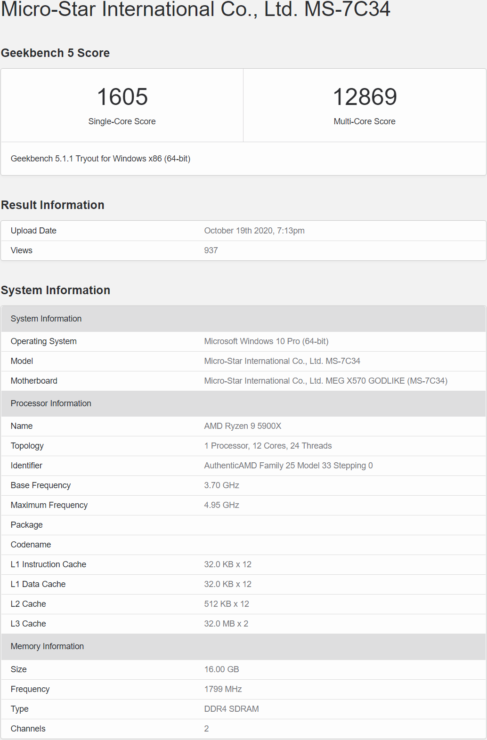Click the 'Identifier' row label

coord(26,466)
